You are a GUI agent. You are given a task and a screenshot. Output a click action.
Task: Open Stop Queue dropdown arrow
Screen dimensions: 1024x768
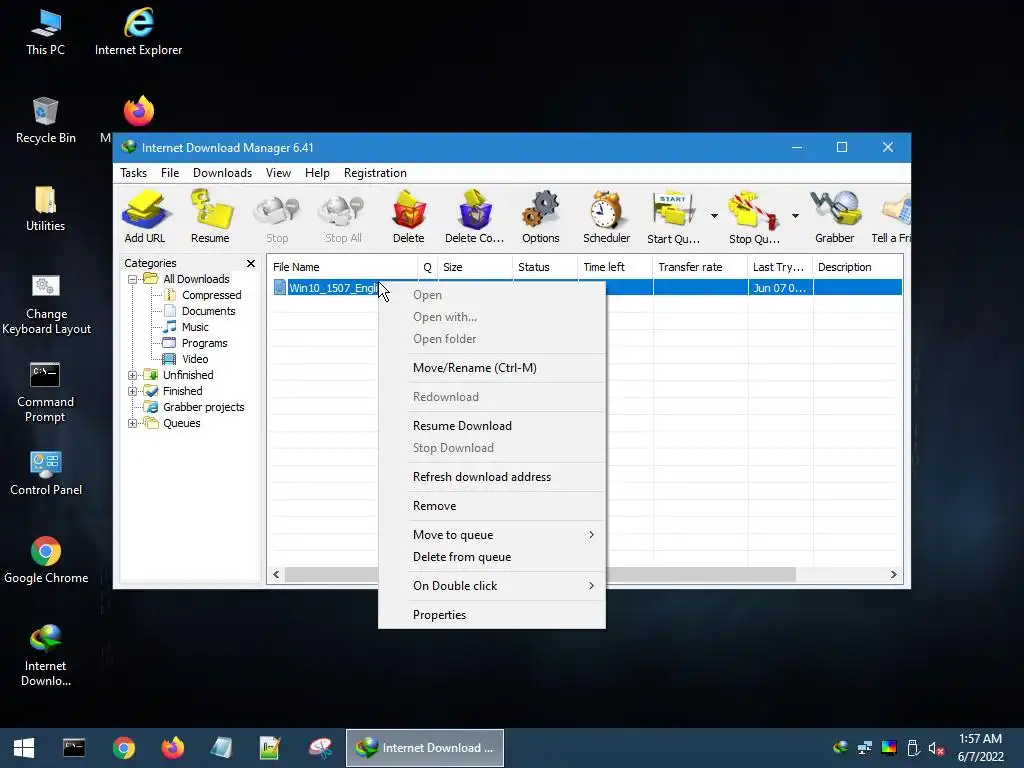pyautogui.click(x=795, y=216)
